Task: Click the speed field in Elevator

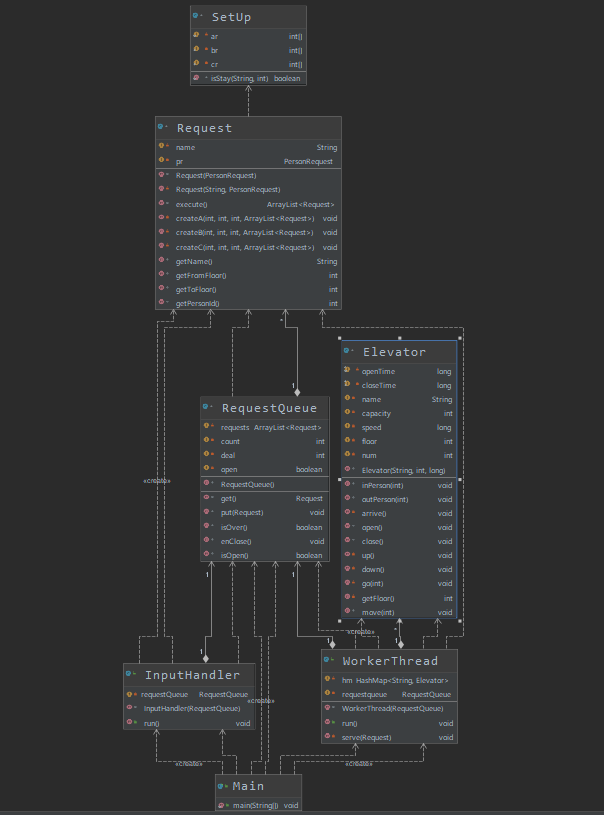Action: click(x=399, y=428)
